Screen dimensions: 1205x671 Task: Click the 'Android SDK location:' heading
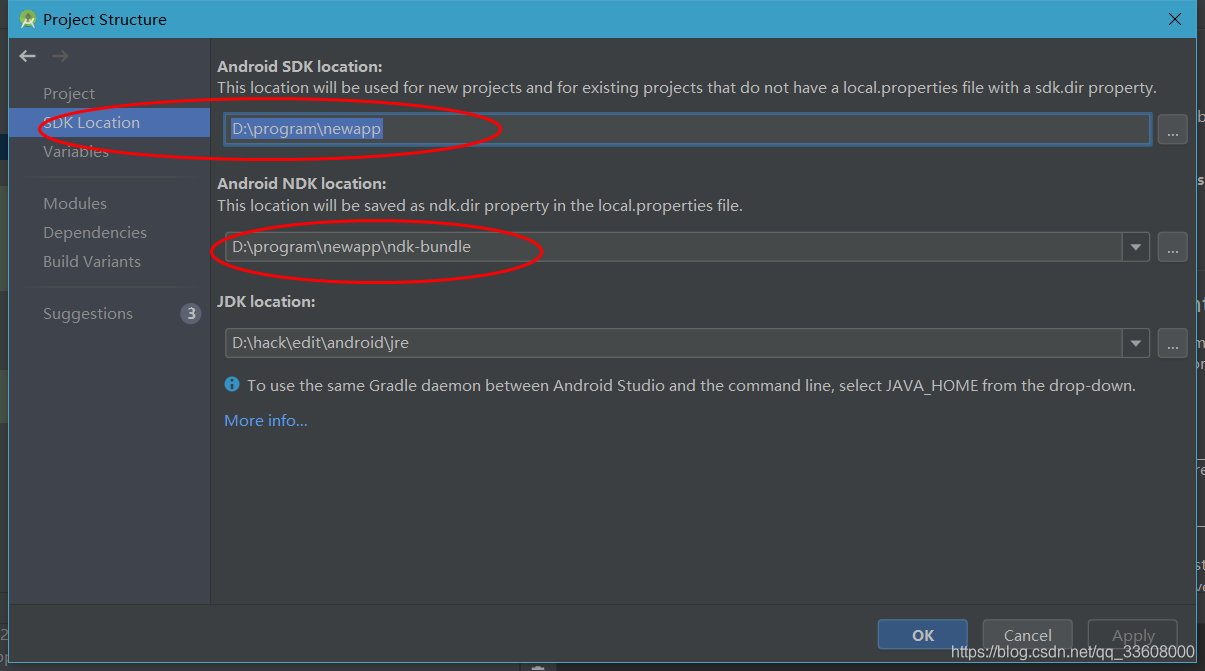click(x=300, y=66)
